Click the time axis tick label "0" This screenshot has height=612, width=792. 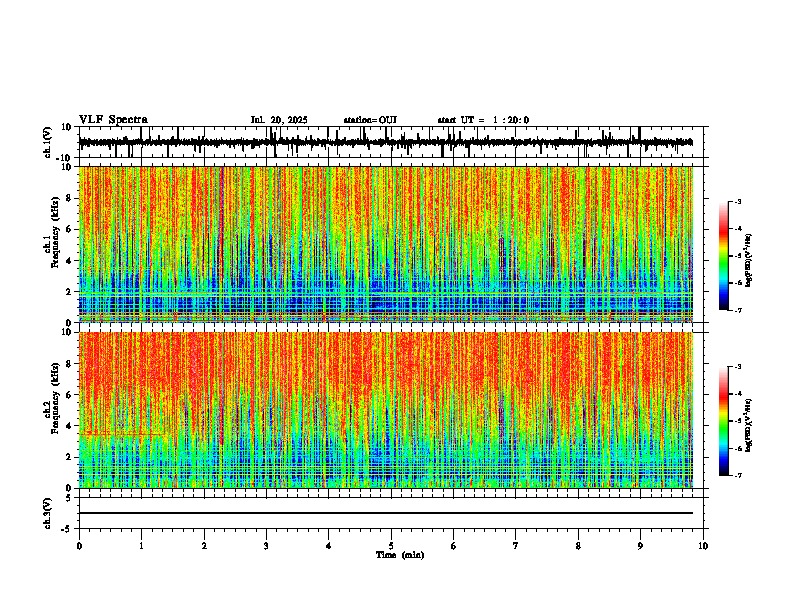click(79, 546)
